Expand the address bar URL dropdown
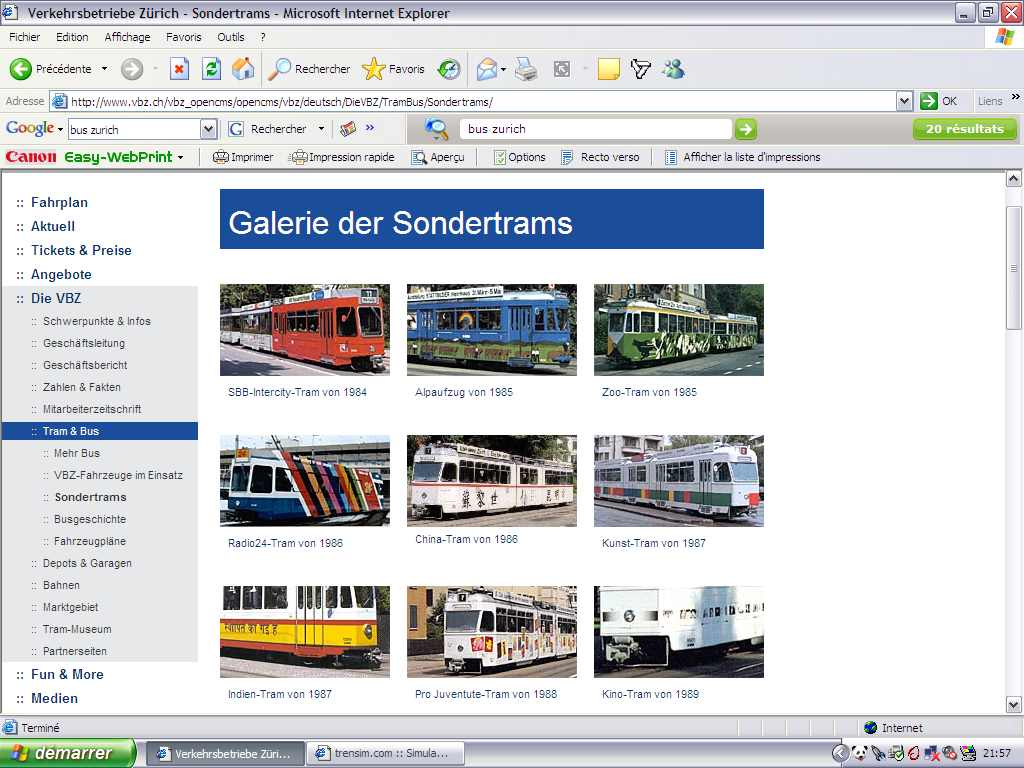Screen dimensions: 1024x768 (x=904, y=101)
